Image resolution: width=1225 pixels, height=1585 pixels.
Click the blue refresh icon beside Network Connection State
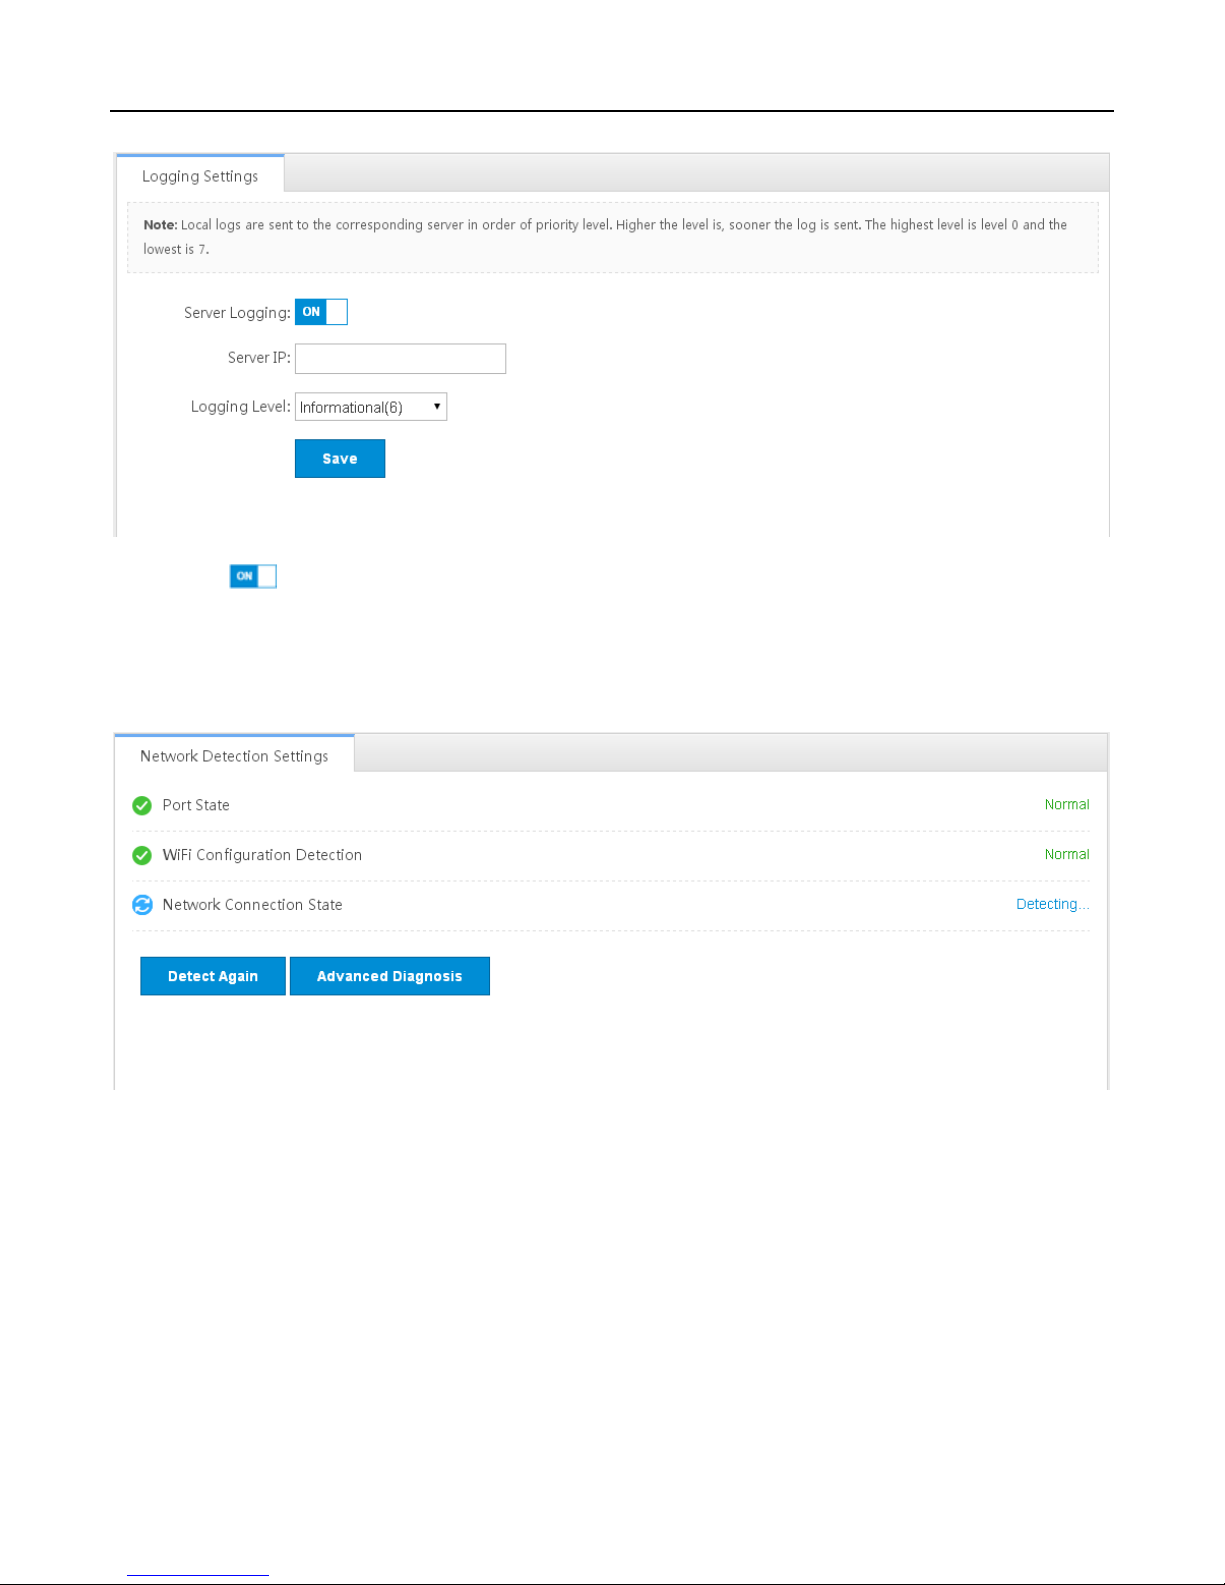142,905
